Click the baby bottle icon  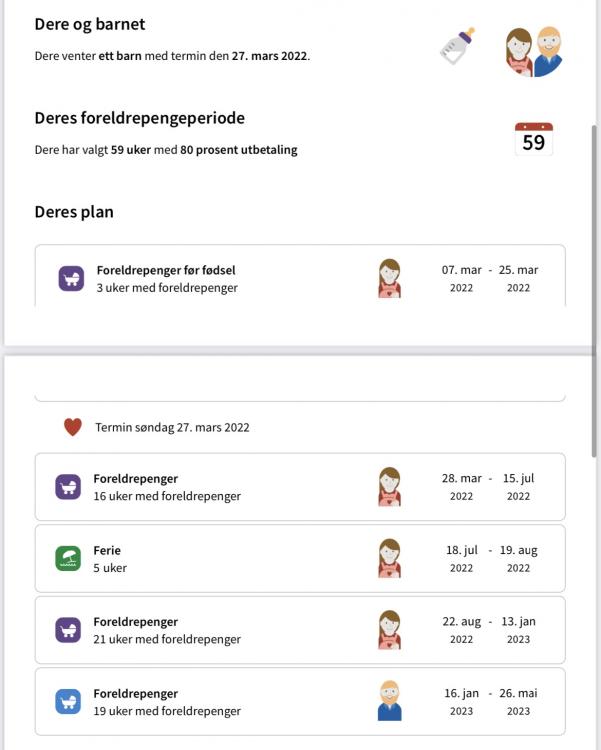click(457, 46)
